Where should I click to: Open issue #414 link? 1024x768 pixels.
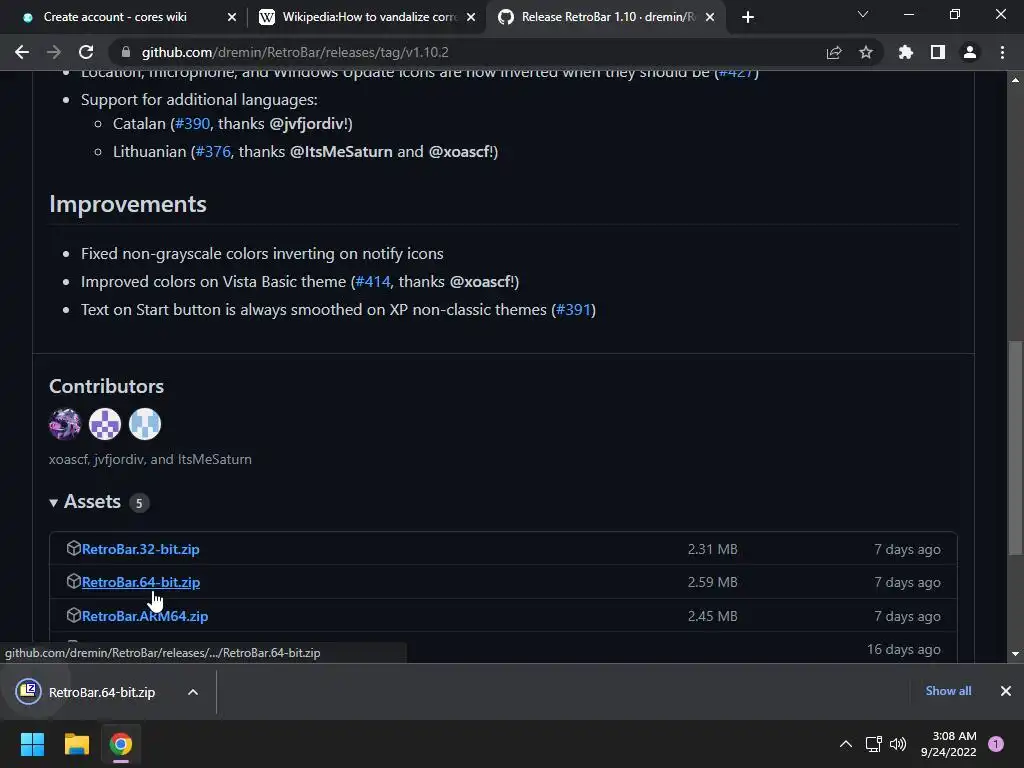click(373, 281)
